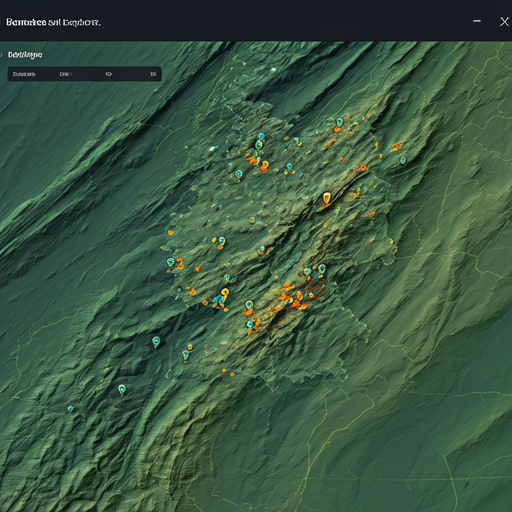Screen dimensions: 512x512
Task: Select the lone teal pin above the southwest dot
Action: click(122, 389)
